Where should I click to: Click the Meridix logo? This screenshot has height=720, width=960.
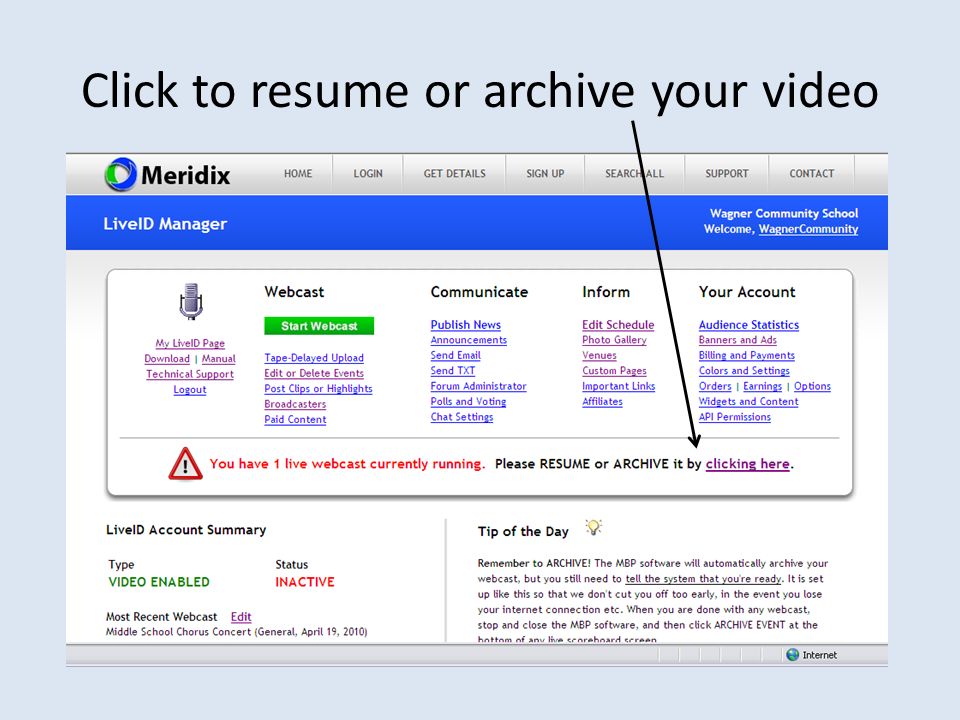(x=167, y=174)
